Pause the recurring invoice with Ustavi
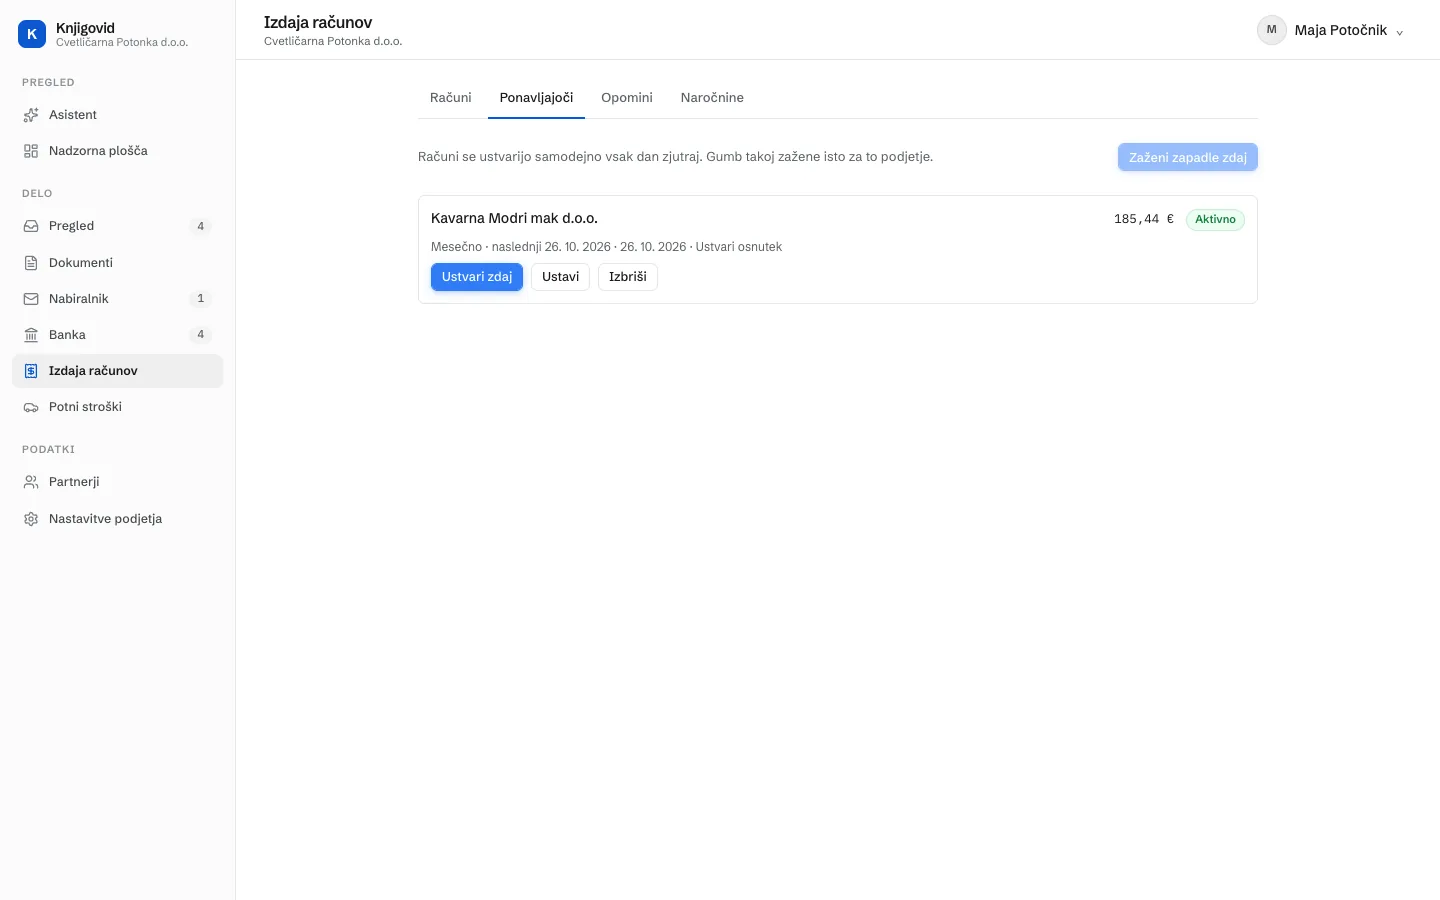The image size is (1440, 900). point(560,277)
